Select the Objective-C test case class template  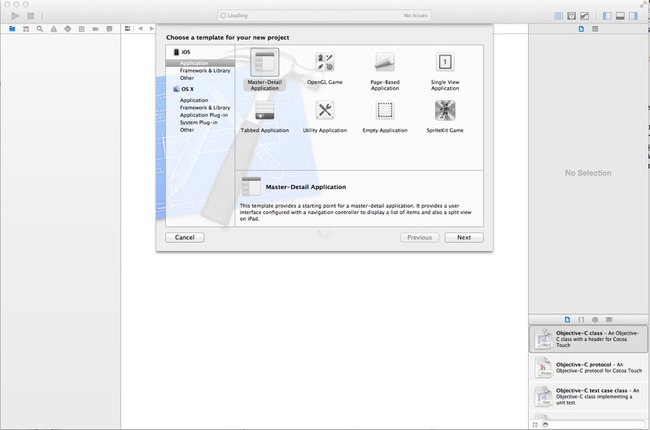(588, 396)
